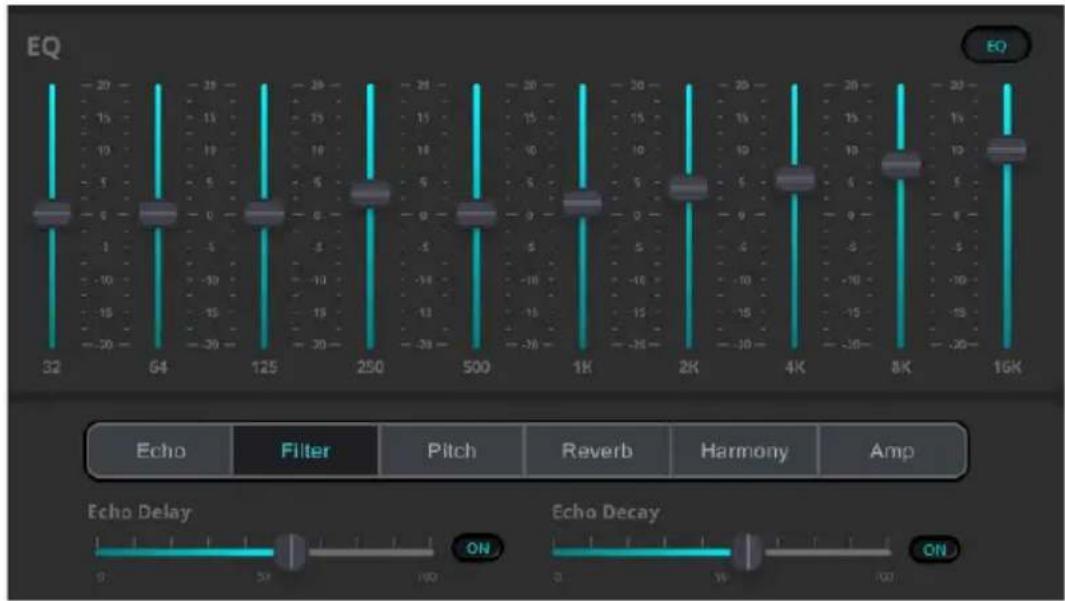Open the Reverb tab
The height and width of the screenshot is (601, 1065).
point(597,451)
